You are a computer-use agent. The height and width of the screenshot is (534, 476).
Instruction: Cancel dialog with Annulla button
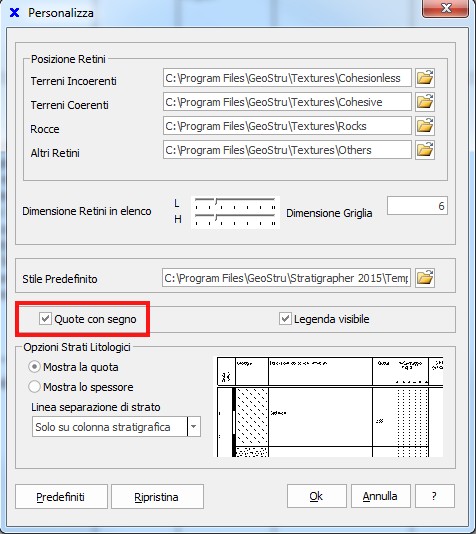click(x=381, y=496)
